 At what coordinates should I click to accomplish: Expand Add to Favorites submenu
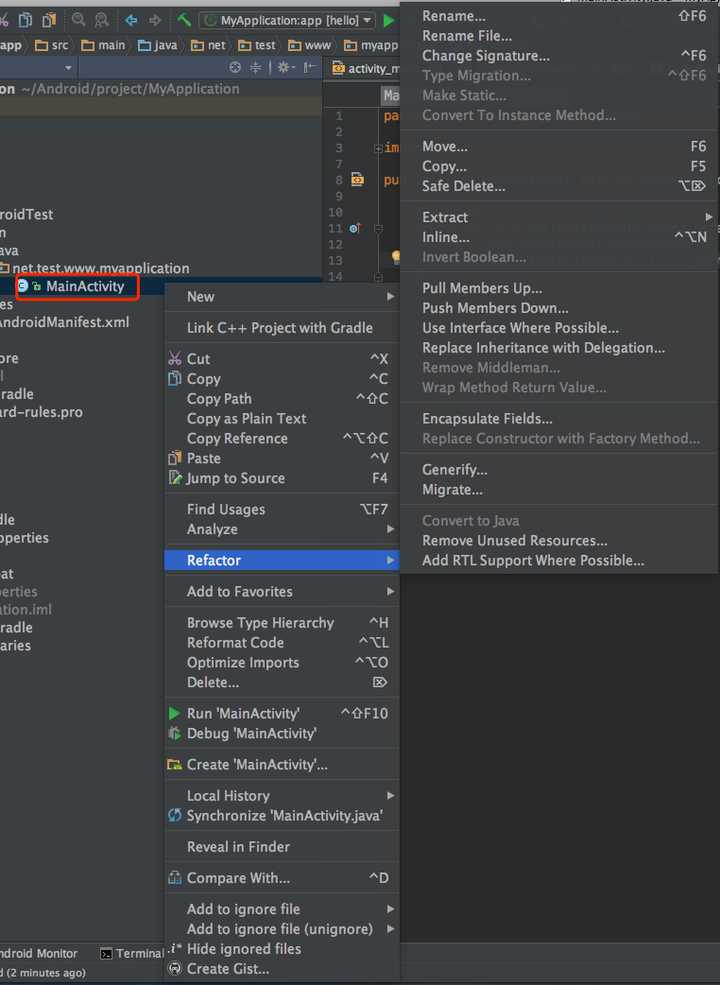pos(281,592)
